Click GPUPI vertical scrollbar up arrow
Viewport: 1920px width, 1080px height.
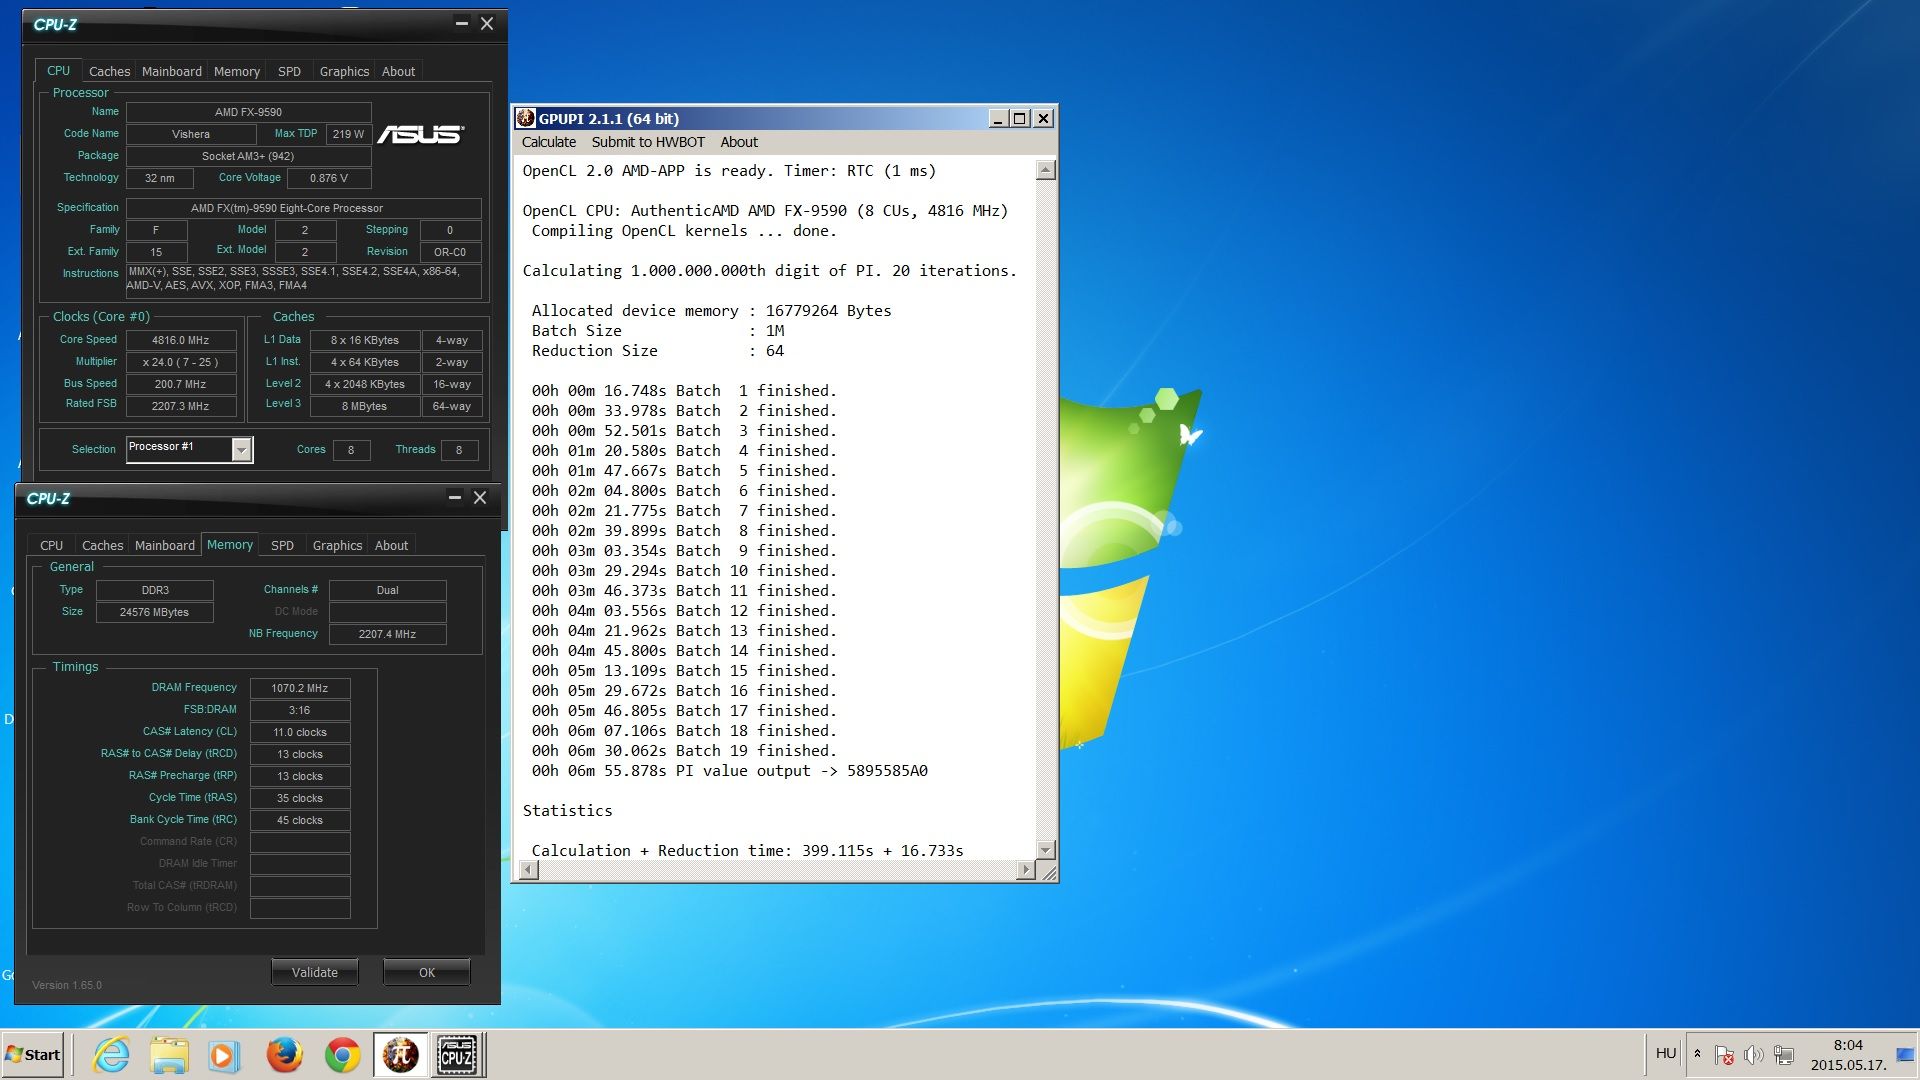coord(1045,170)
